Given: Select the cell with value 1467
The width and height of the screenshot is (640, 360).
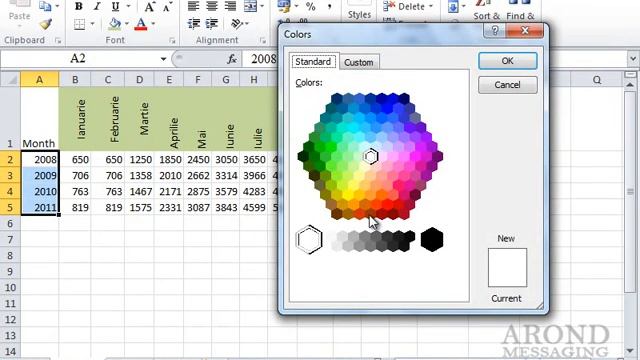Looking at the screenshot, I should 140,191.
